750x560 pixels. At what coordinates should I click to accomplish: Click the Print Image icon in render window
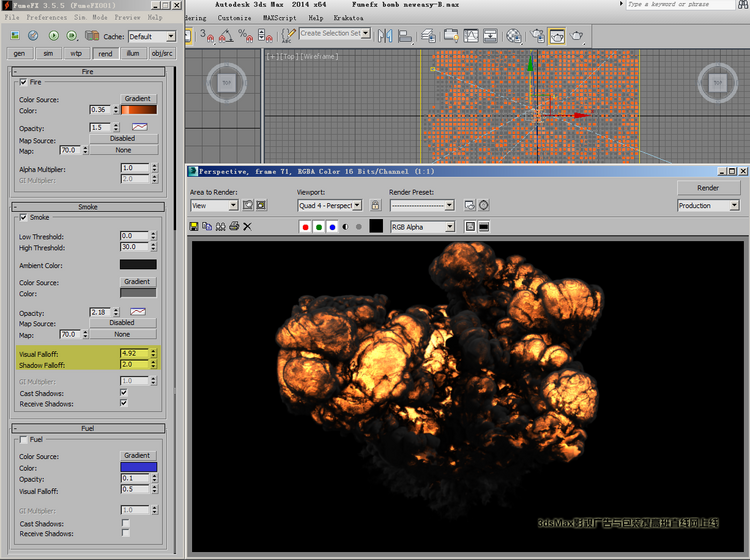(234, 227)
